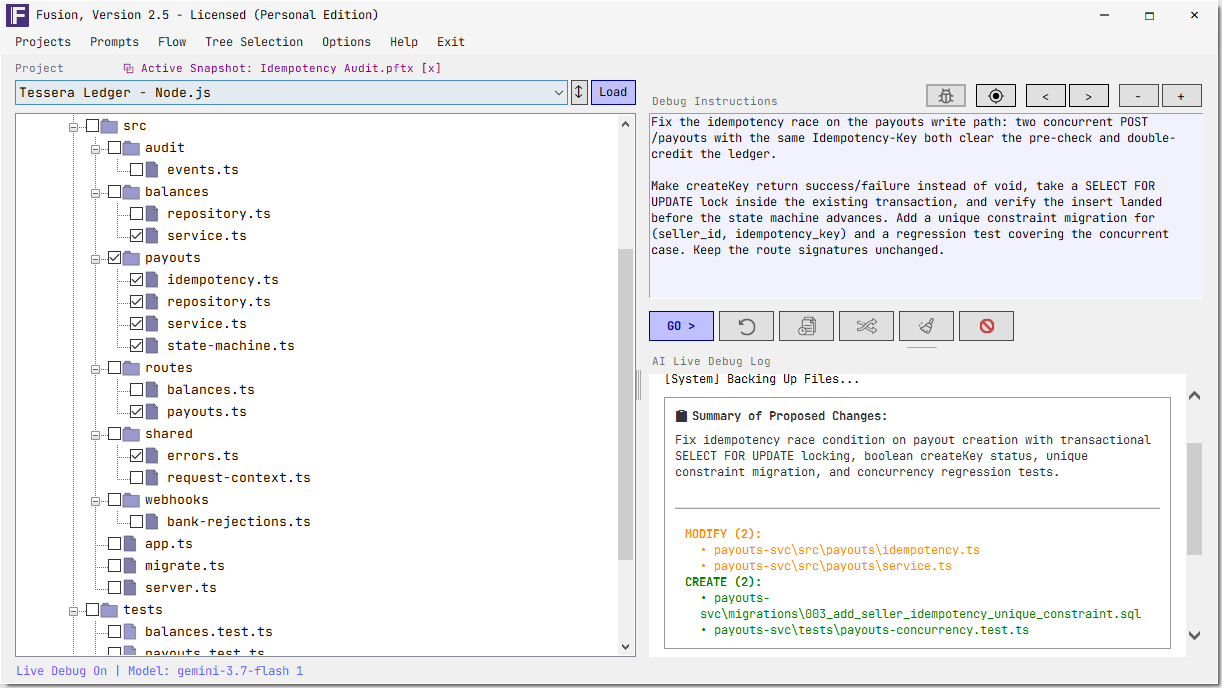Image resolution: width=1222 pixels, height=688 pixels.
Task: Click the folder icon of webhooks
Action: [x=131, y=500]
